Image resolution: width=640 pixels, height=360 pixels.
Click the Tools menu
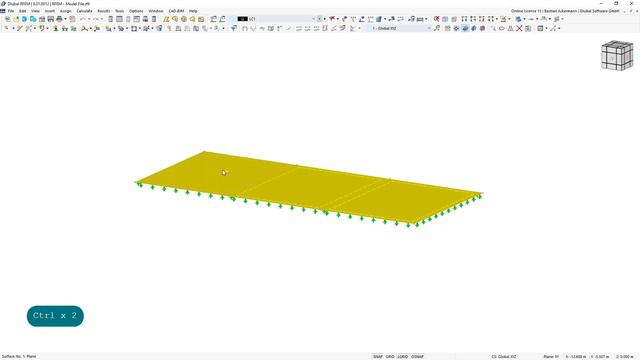pos(120,11)
